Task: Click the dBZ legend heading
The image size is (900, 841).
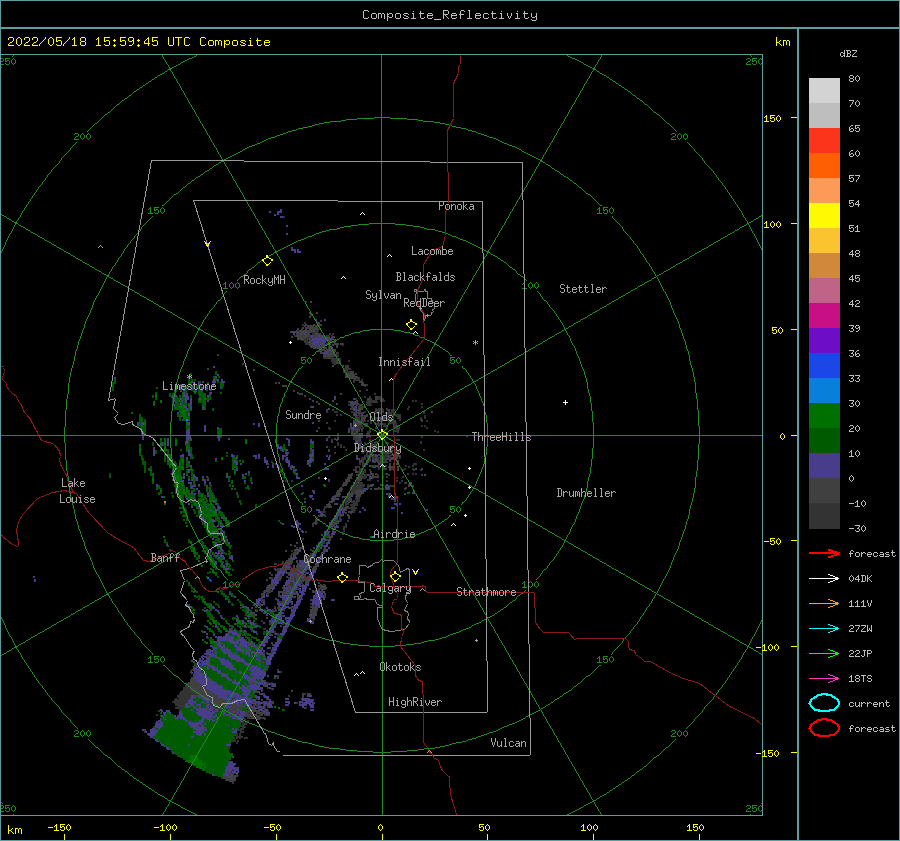Action: click(848, 53)
